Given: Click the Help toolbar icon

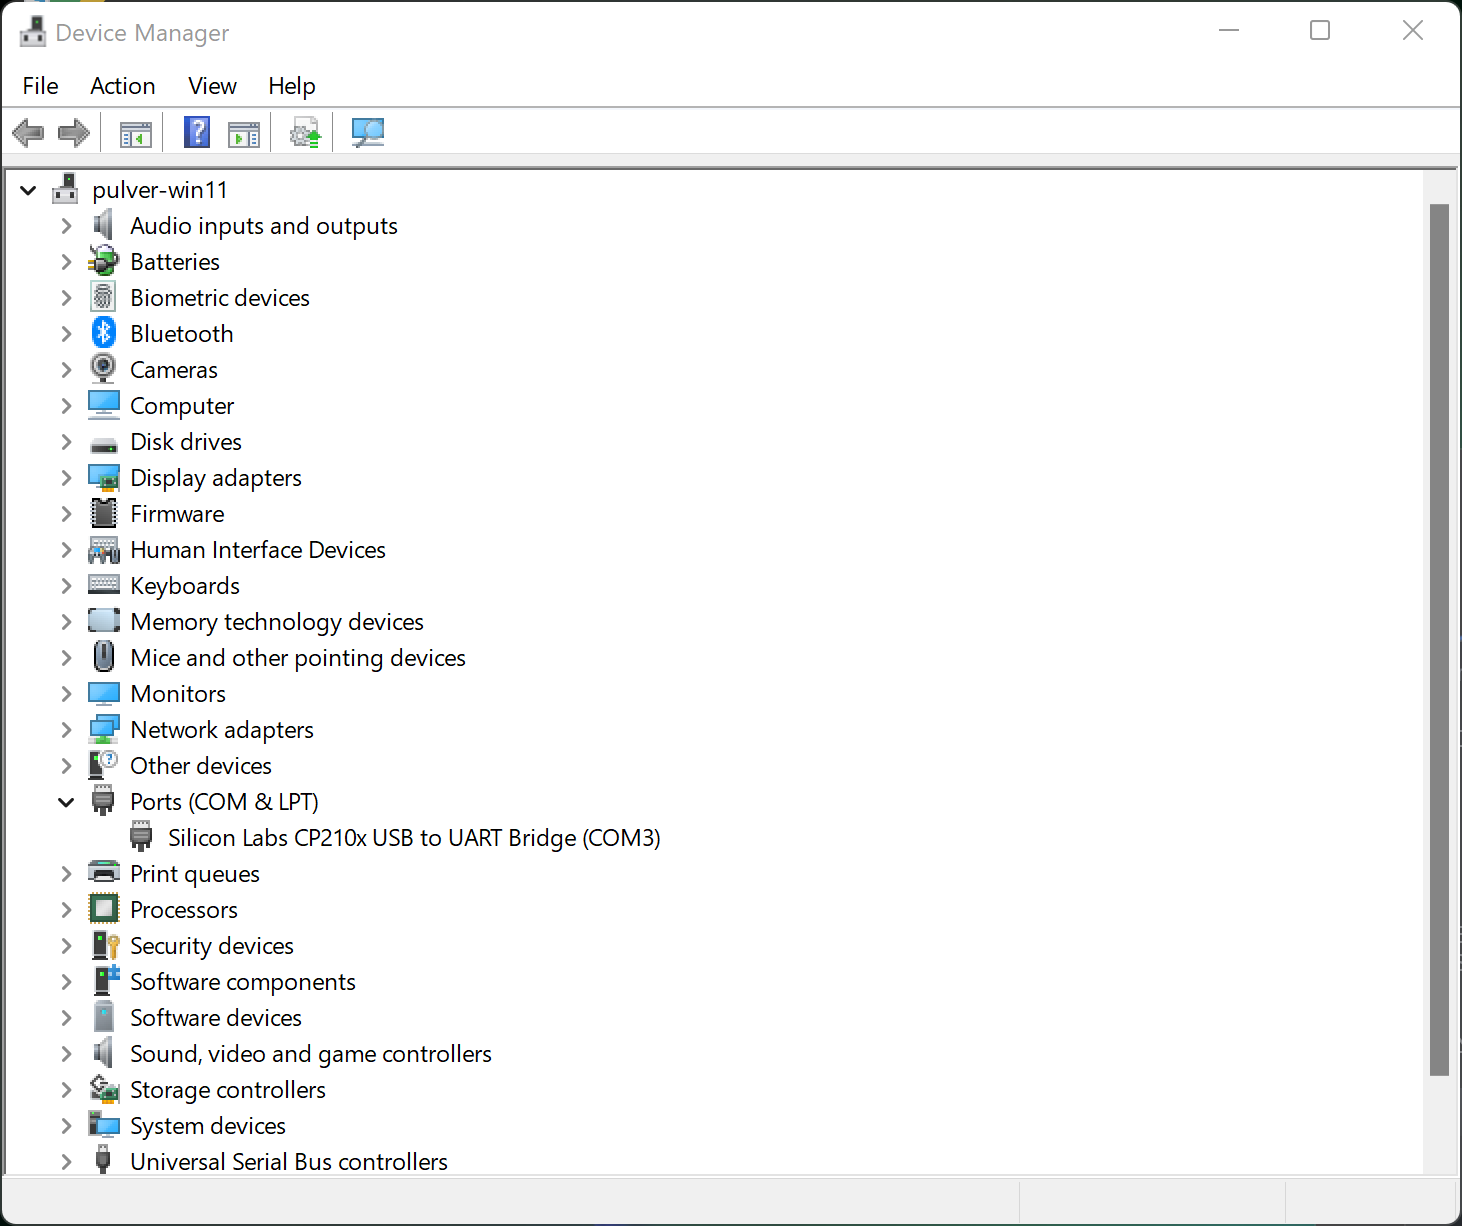Looking at the screenshot, I should (x=196, y=132).
